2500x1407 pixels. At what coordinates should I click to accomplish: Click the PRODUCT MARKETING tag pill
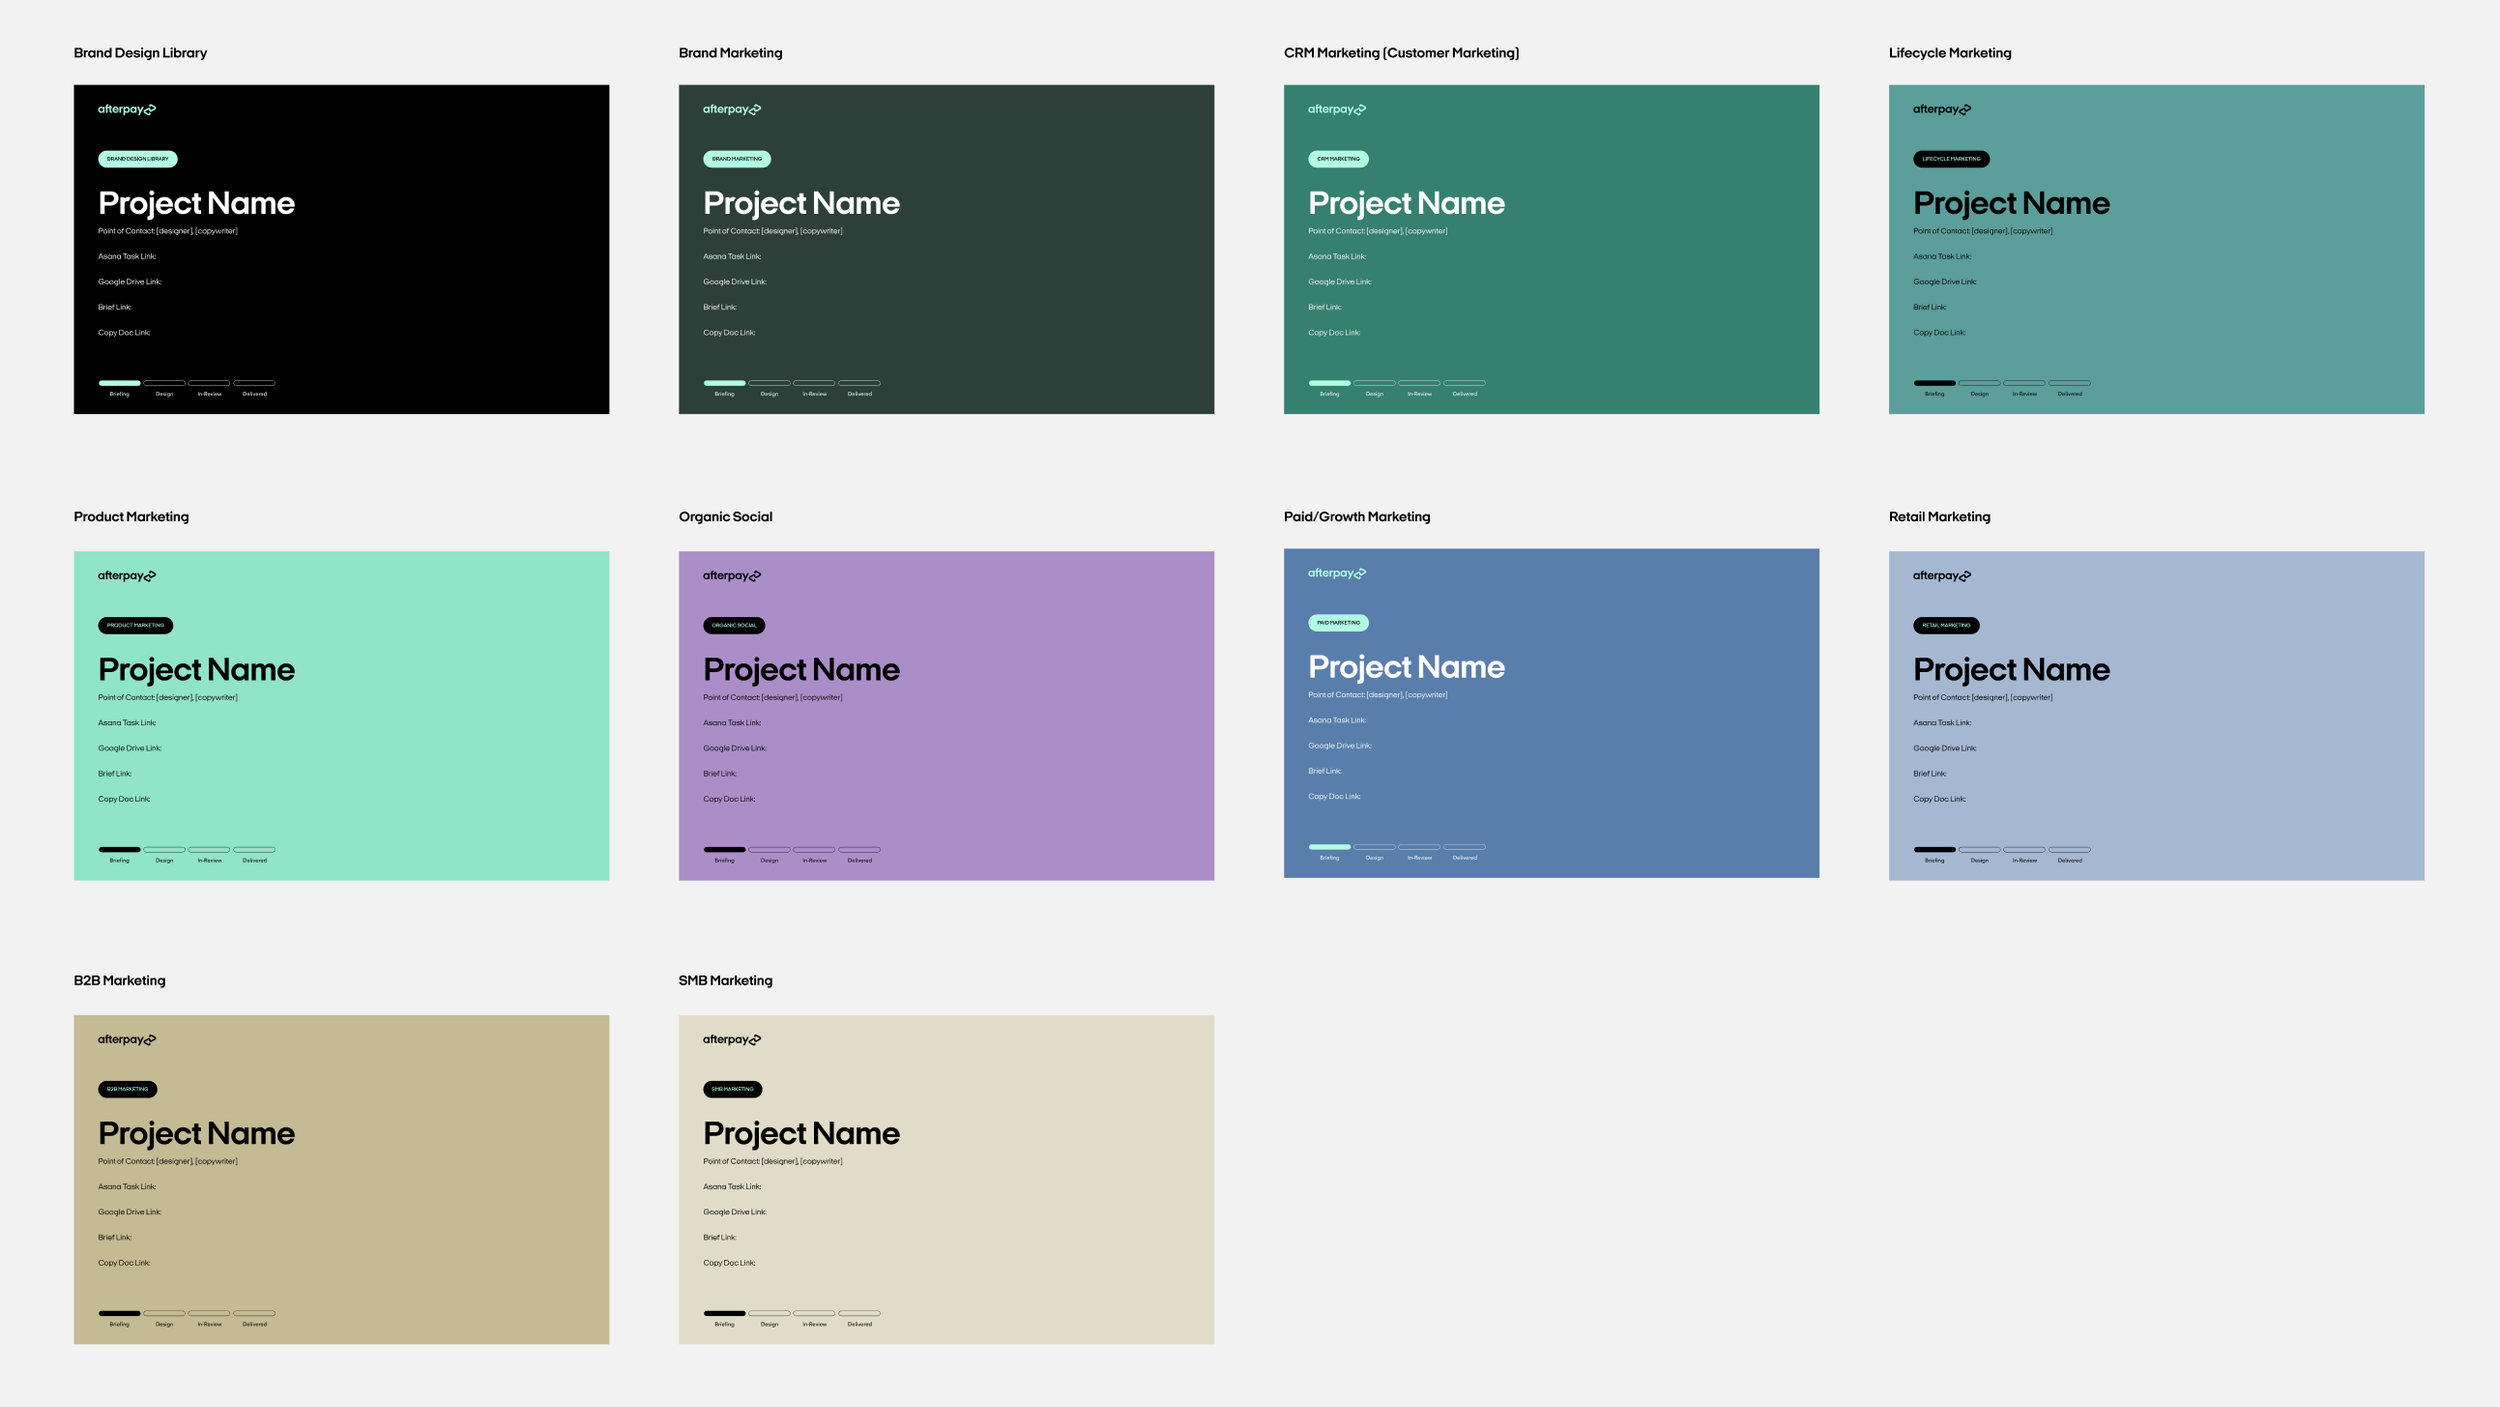[x=135, y=626]
